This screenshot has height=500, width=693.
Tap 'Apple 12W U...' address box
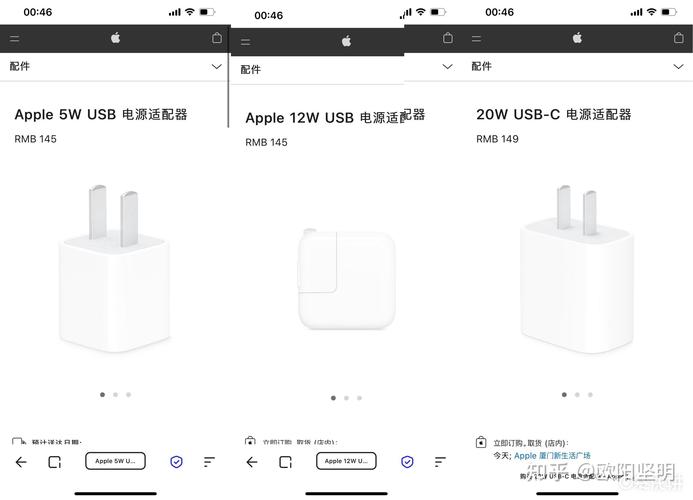346,461
